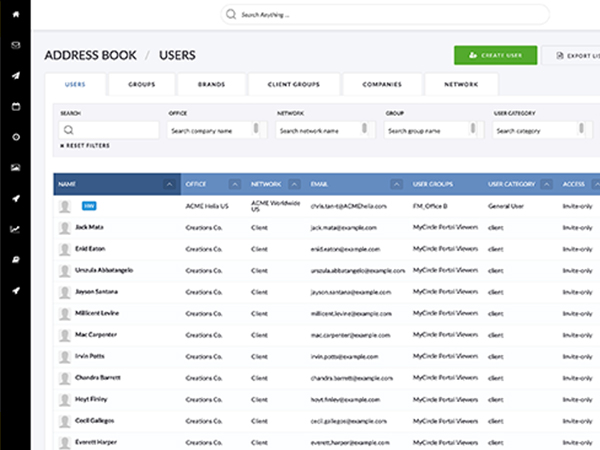Screen dimensions: 600x450
Task: Select the name 'Jayson Santana'
Action: point(96,291)
